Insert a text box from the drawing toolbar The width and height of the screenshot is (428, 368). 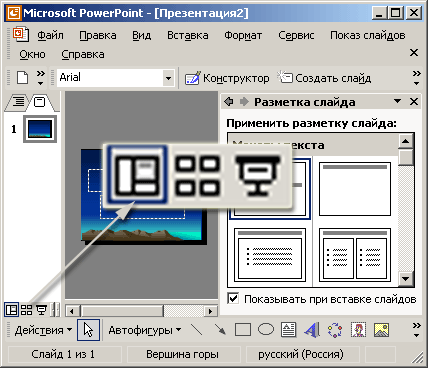click(x=288, y=330)
